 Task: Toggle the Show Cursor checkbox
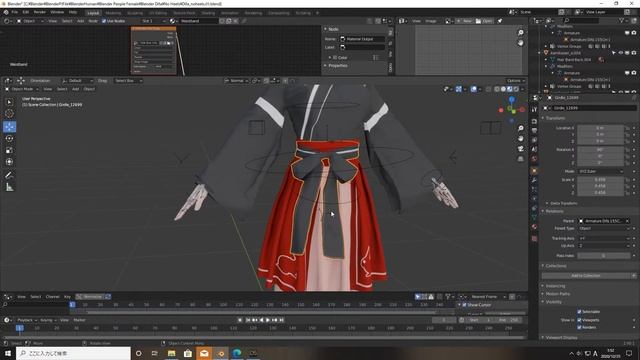464,305
